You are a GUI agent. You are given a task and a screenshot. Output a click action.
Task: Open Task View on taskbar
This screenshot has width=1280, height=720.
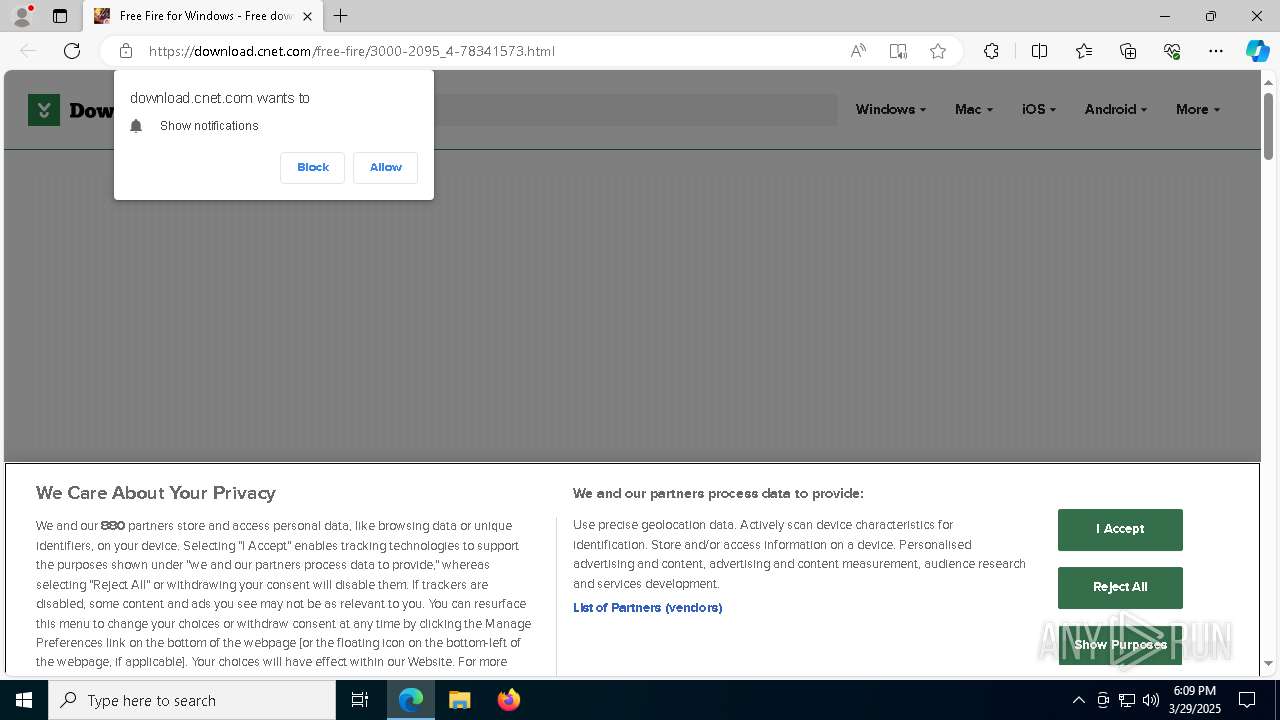pyautogui.click(x=360, y=700)
